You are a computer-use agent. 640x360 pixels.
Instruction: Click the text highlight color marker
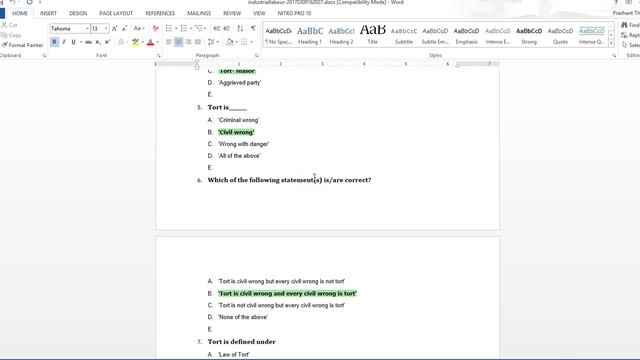point(135,42)
